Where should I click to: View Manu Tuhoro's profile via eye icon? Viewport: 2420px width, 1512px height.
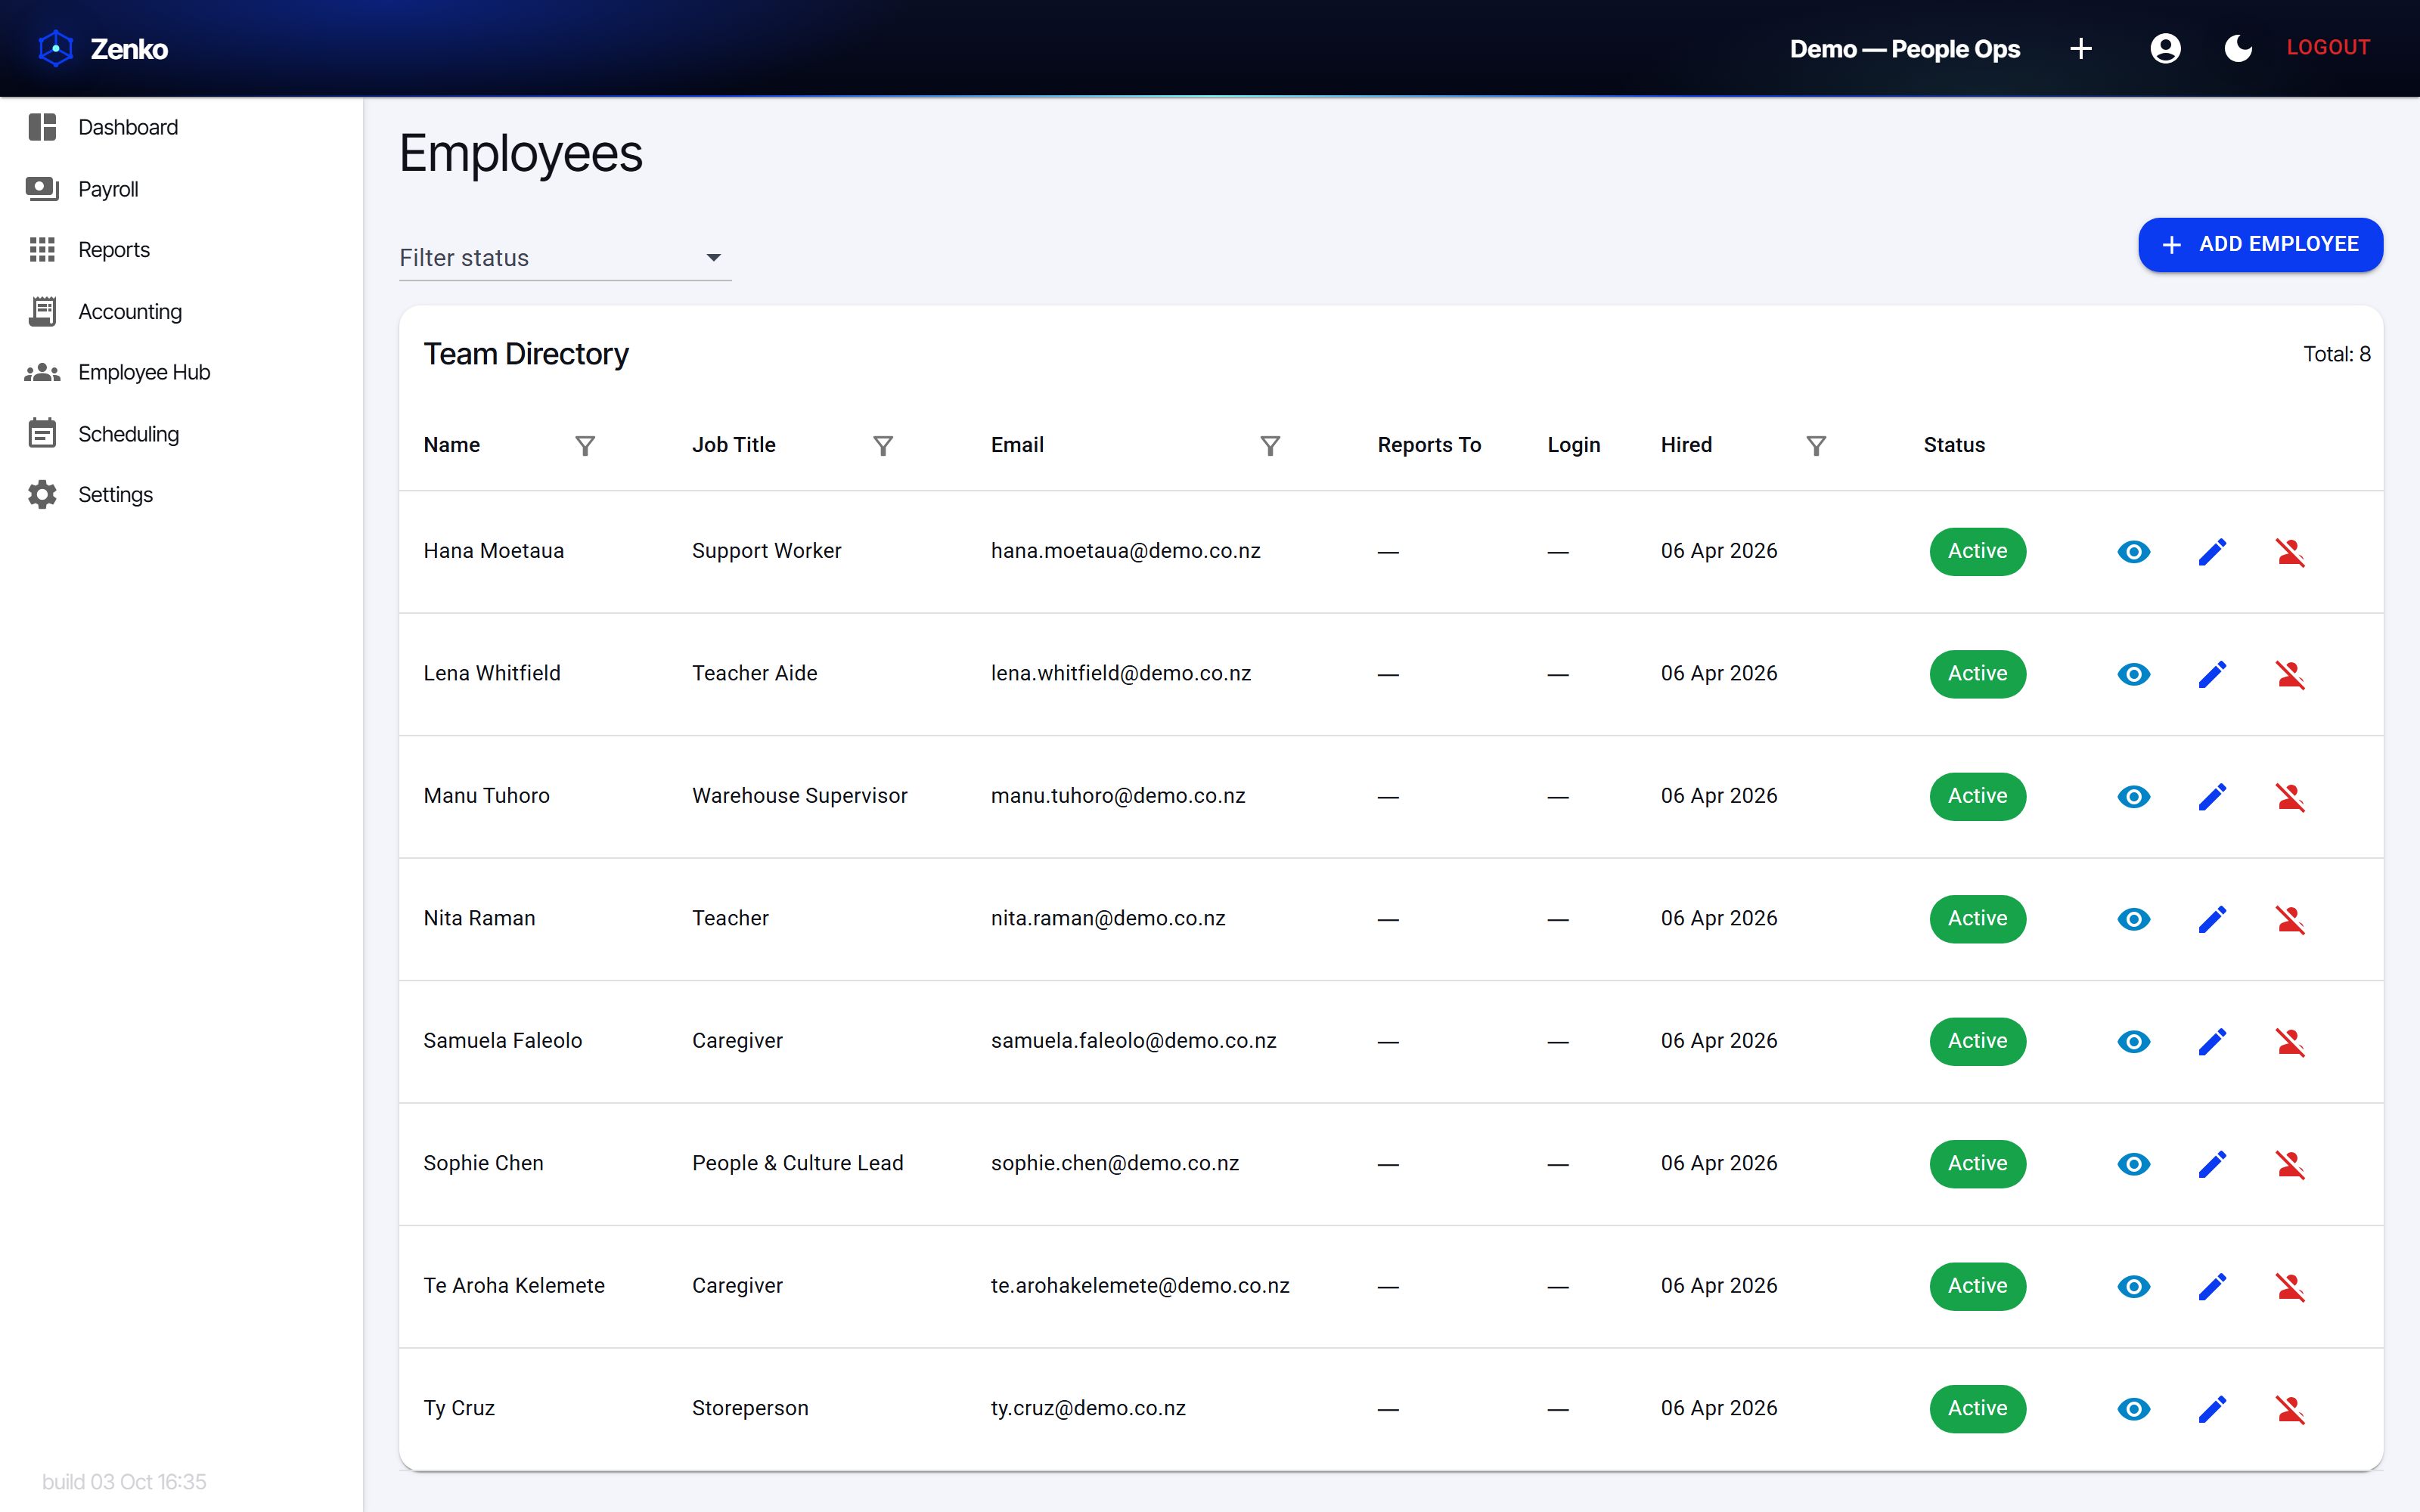coord(2134,796)
